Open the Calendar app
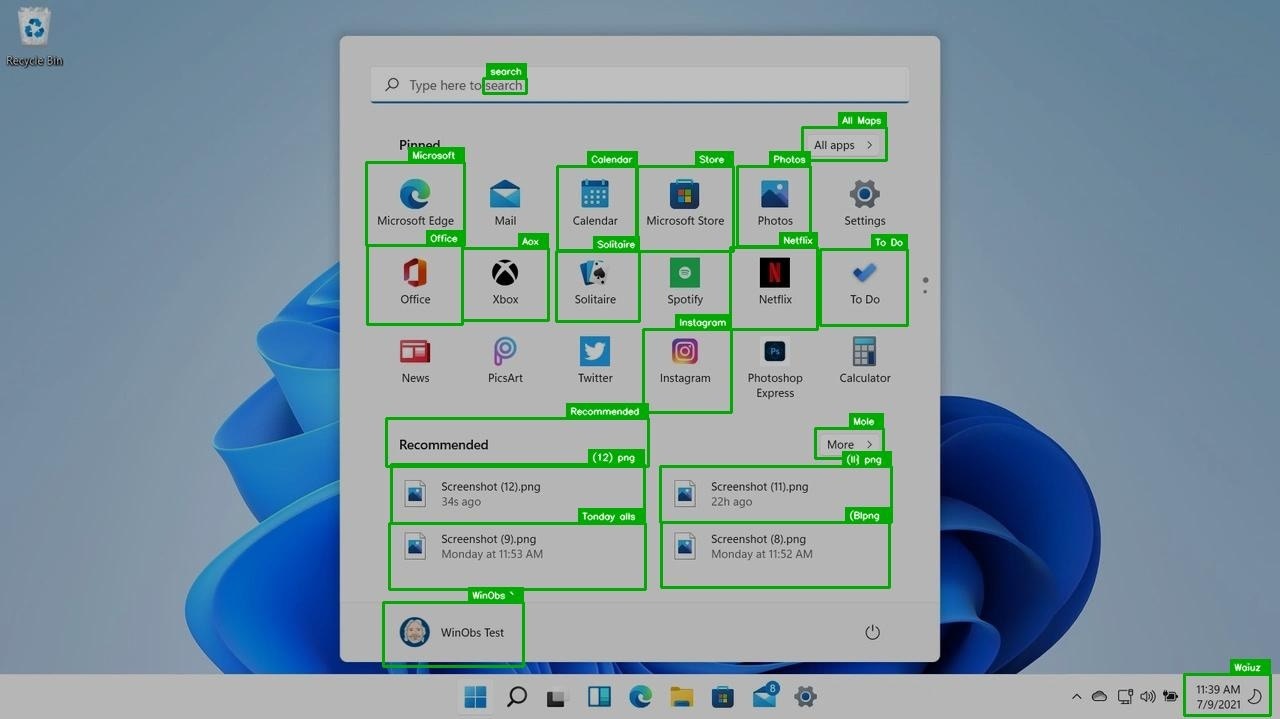Viewport: 1280px width, 719px height. tap(595, 204)
